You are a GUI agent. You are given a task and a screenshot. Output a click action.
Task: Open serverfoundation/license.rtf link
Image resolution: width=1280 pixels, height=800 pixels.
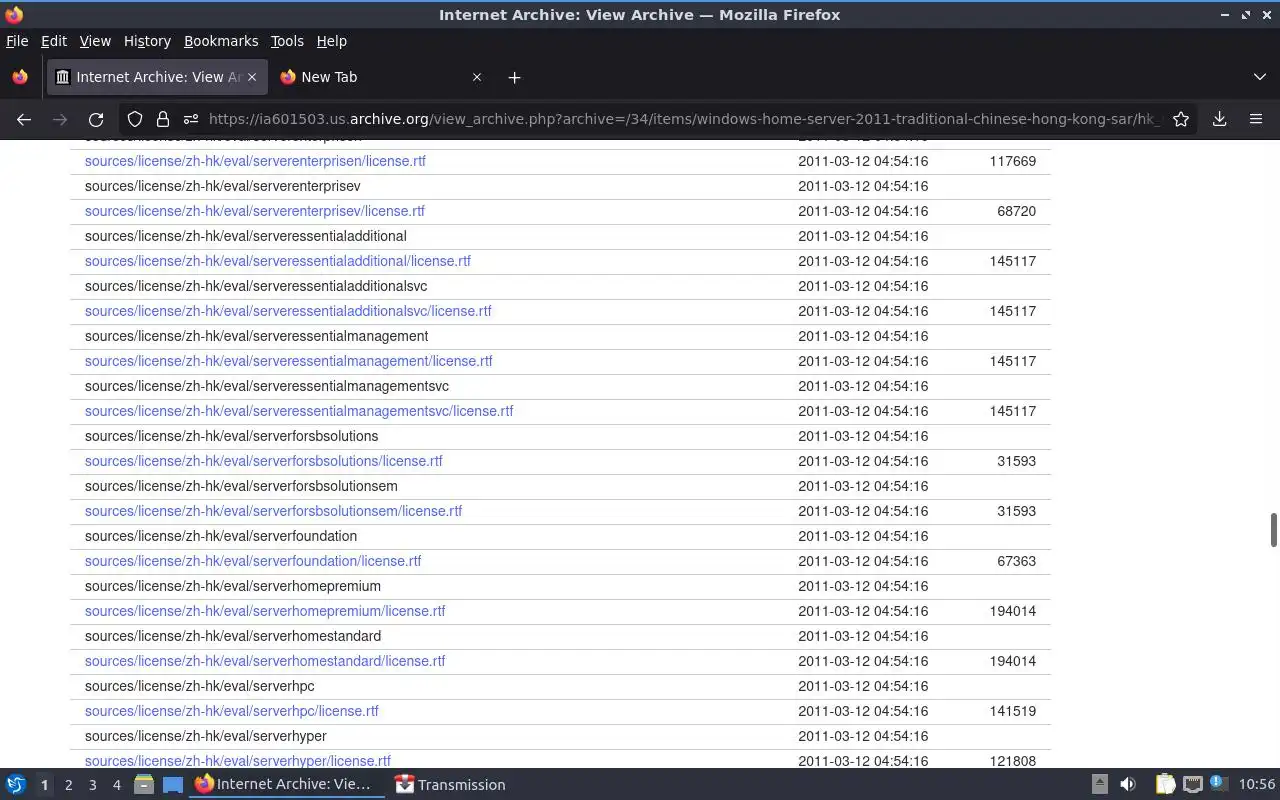(253, 561)
